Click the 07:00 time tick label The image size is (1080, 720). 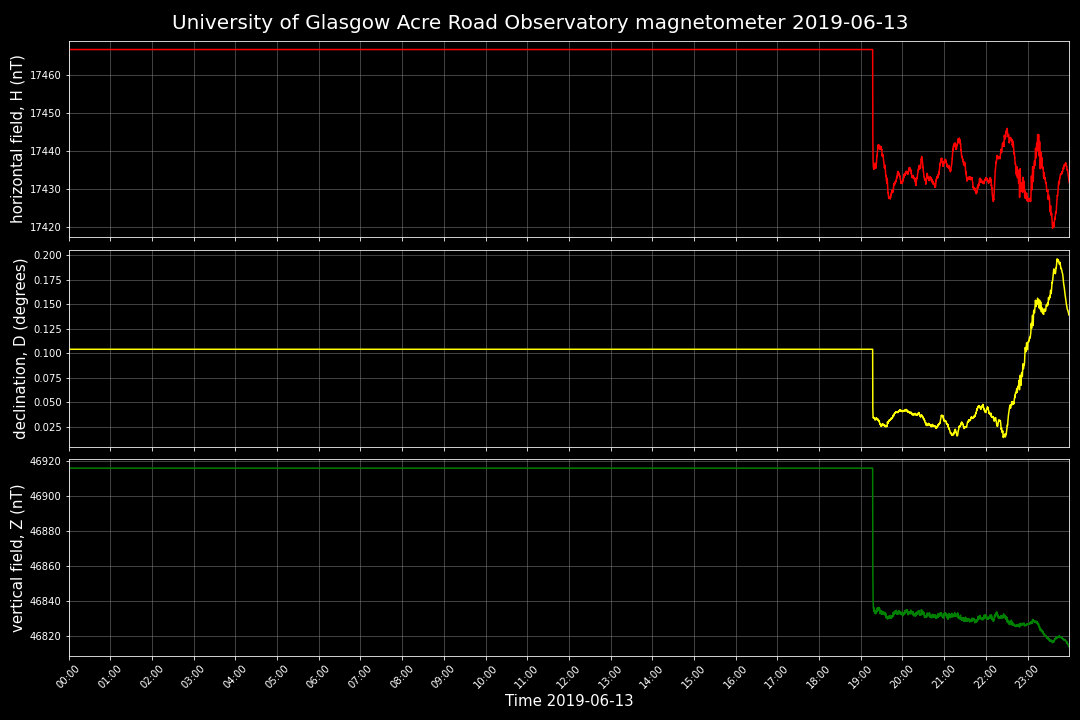(358, 677)
